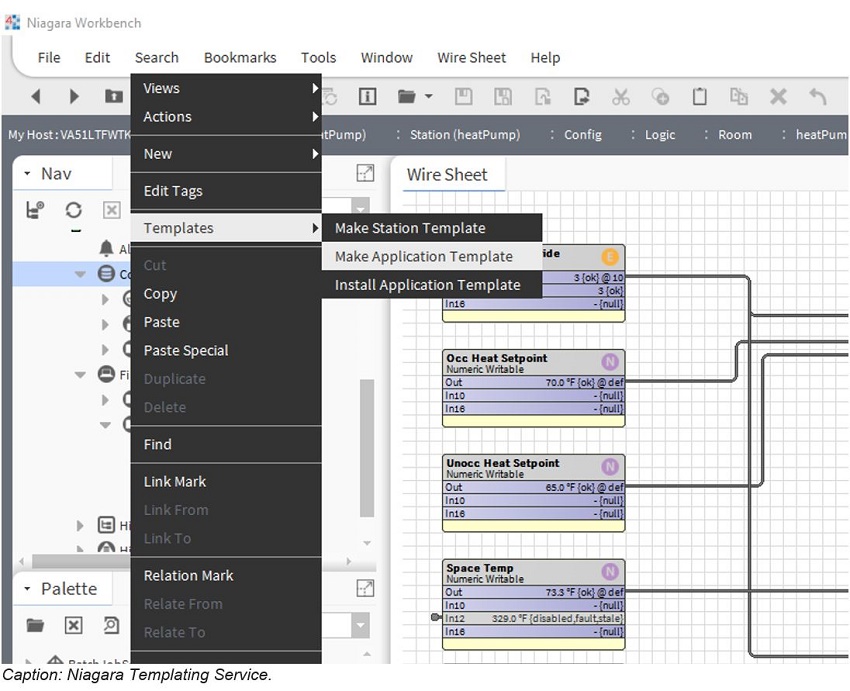Click the Palette close X icon
This screenshot has height=691, width=850.
pos(73,625)
